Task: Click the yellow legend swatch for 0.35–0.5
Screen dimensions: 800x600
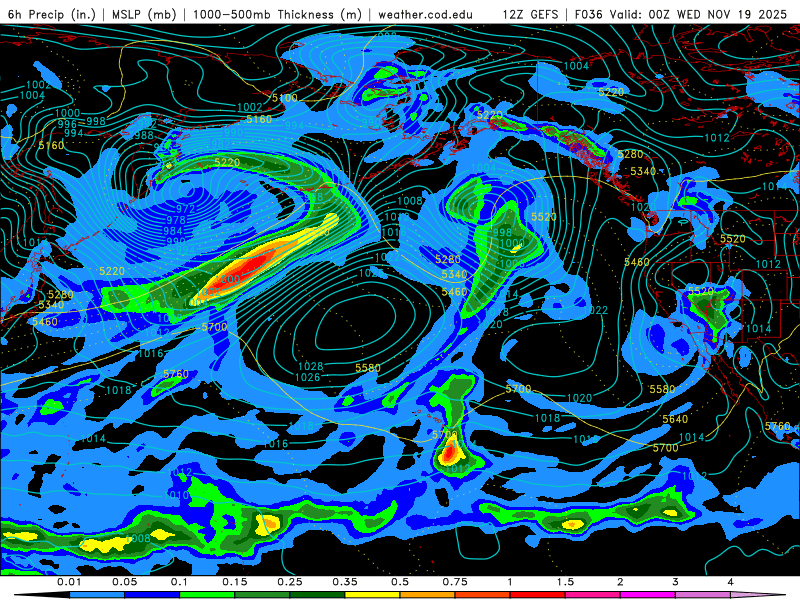Action: (x=372, y=595)
